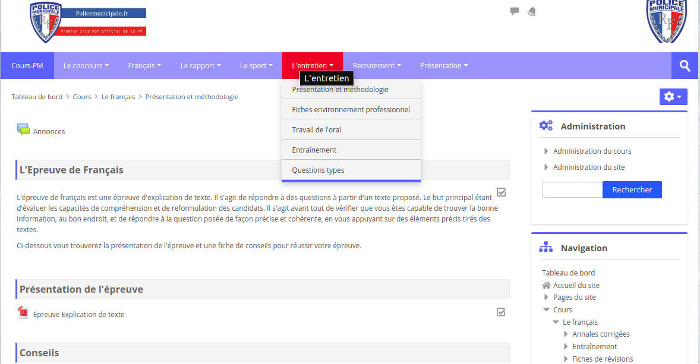The height and width of the screenshot is (364, 700).
Task: Click the Annonces forum icon
Action: (23, 130)
